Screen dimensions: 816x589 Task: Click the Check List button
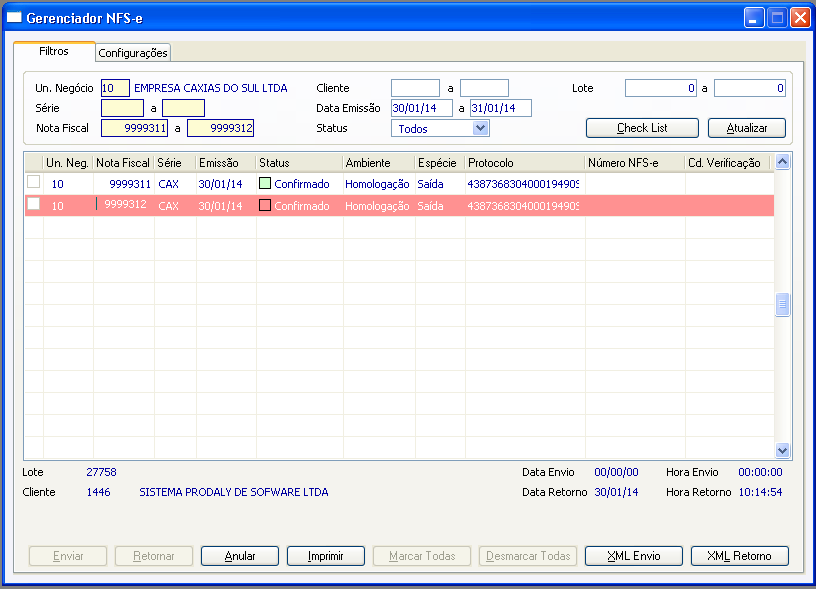(x=642, y=128)
